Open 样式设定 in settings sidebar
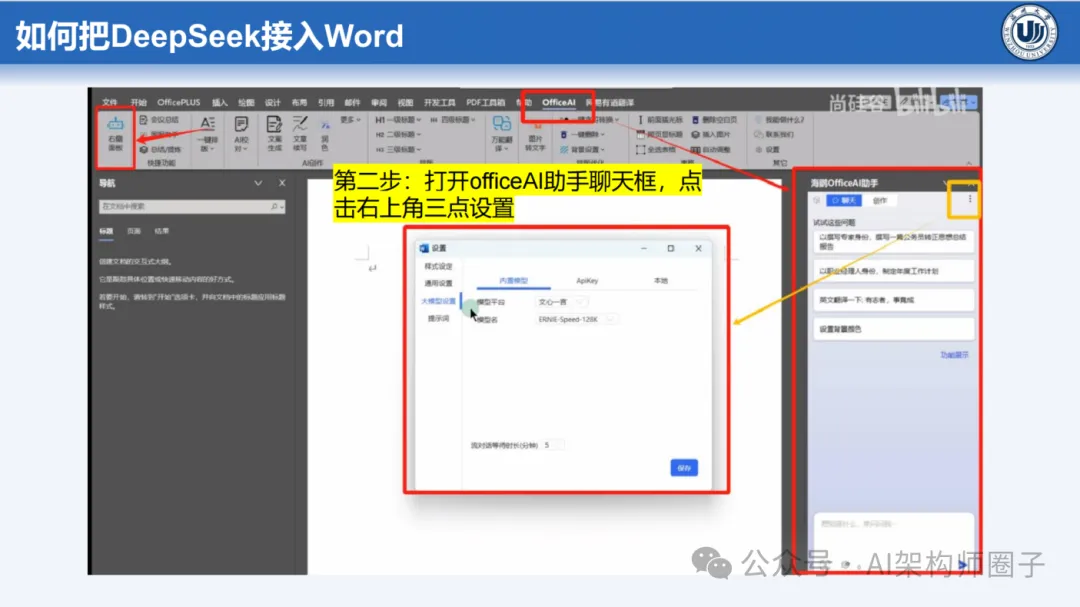Image resolution: width=1080 pixels, height=607 pixels. point(438,266)
